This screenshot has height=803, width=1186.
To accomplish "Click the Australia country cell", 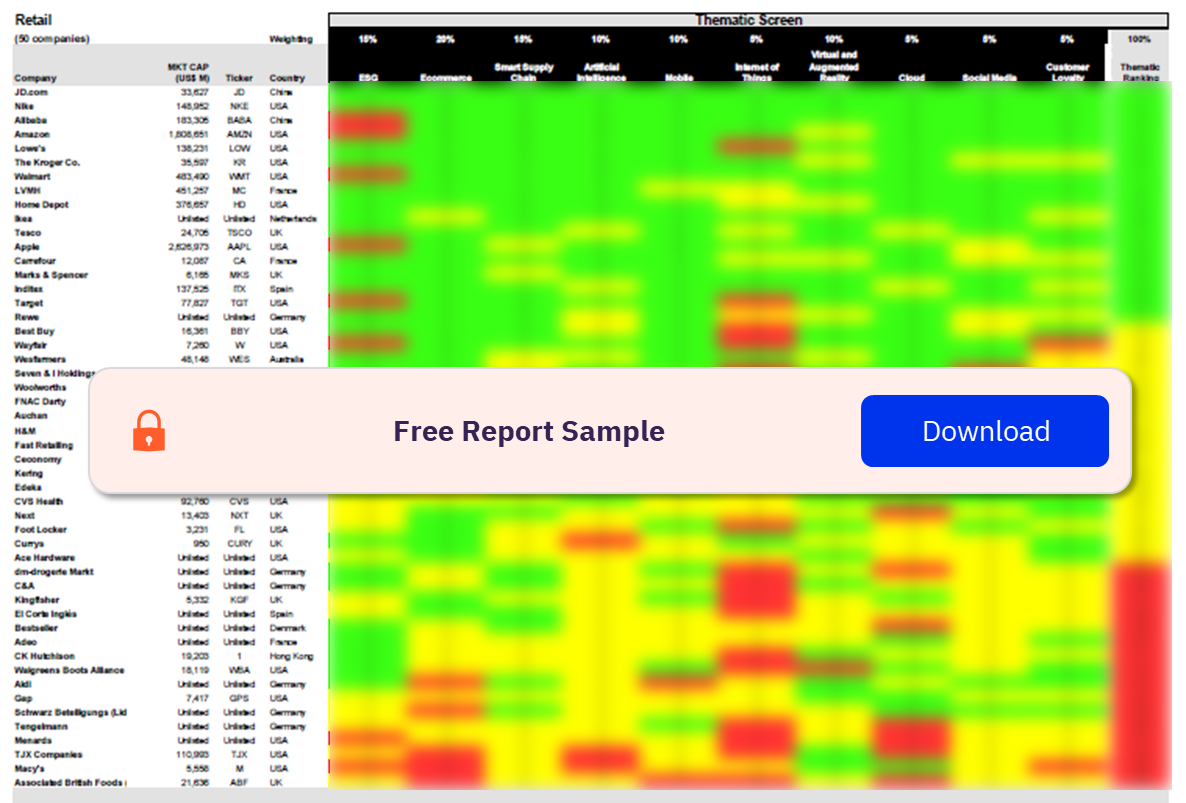I will pyautogui.click(x=287, y=360).
